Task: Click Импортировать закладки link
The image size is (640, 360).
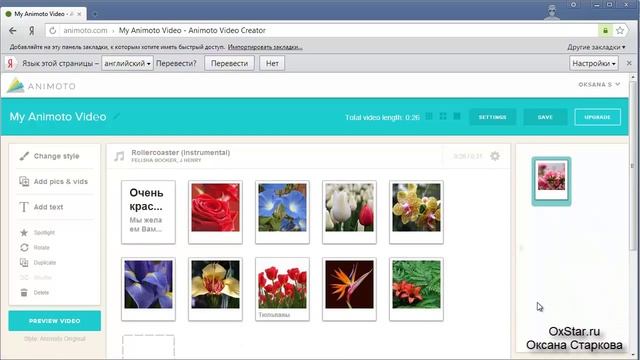Action: 265,47
